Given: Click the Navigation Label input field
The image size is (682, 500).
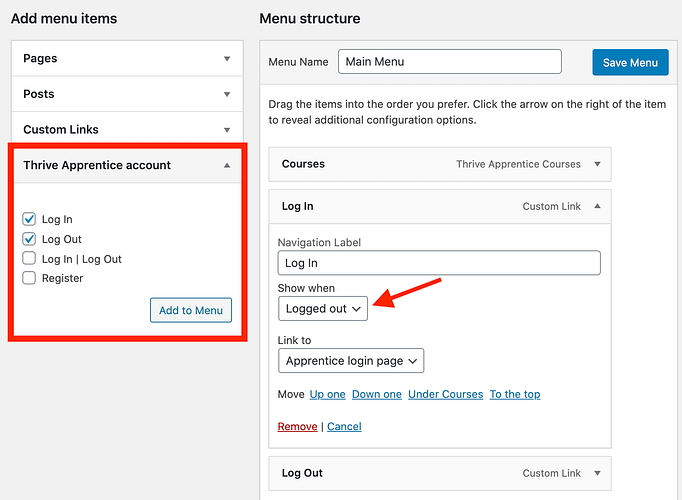Looking at the screenshot, I should (x=439, y=263).
